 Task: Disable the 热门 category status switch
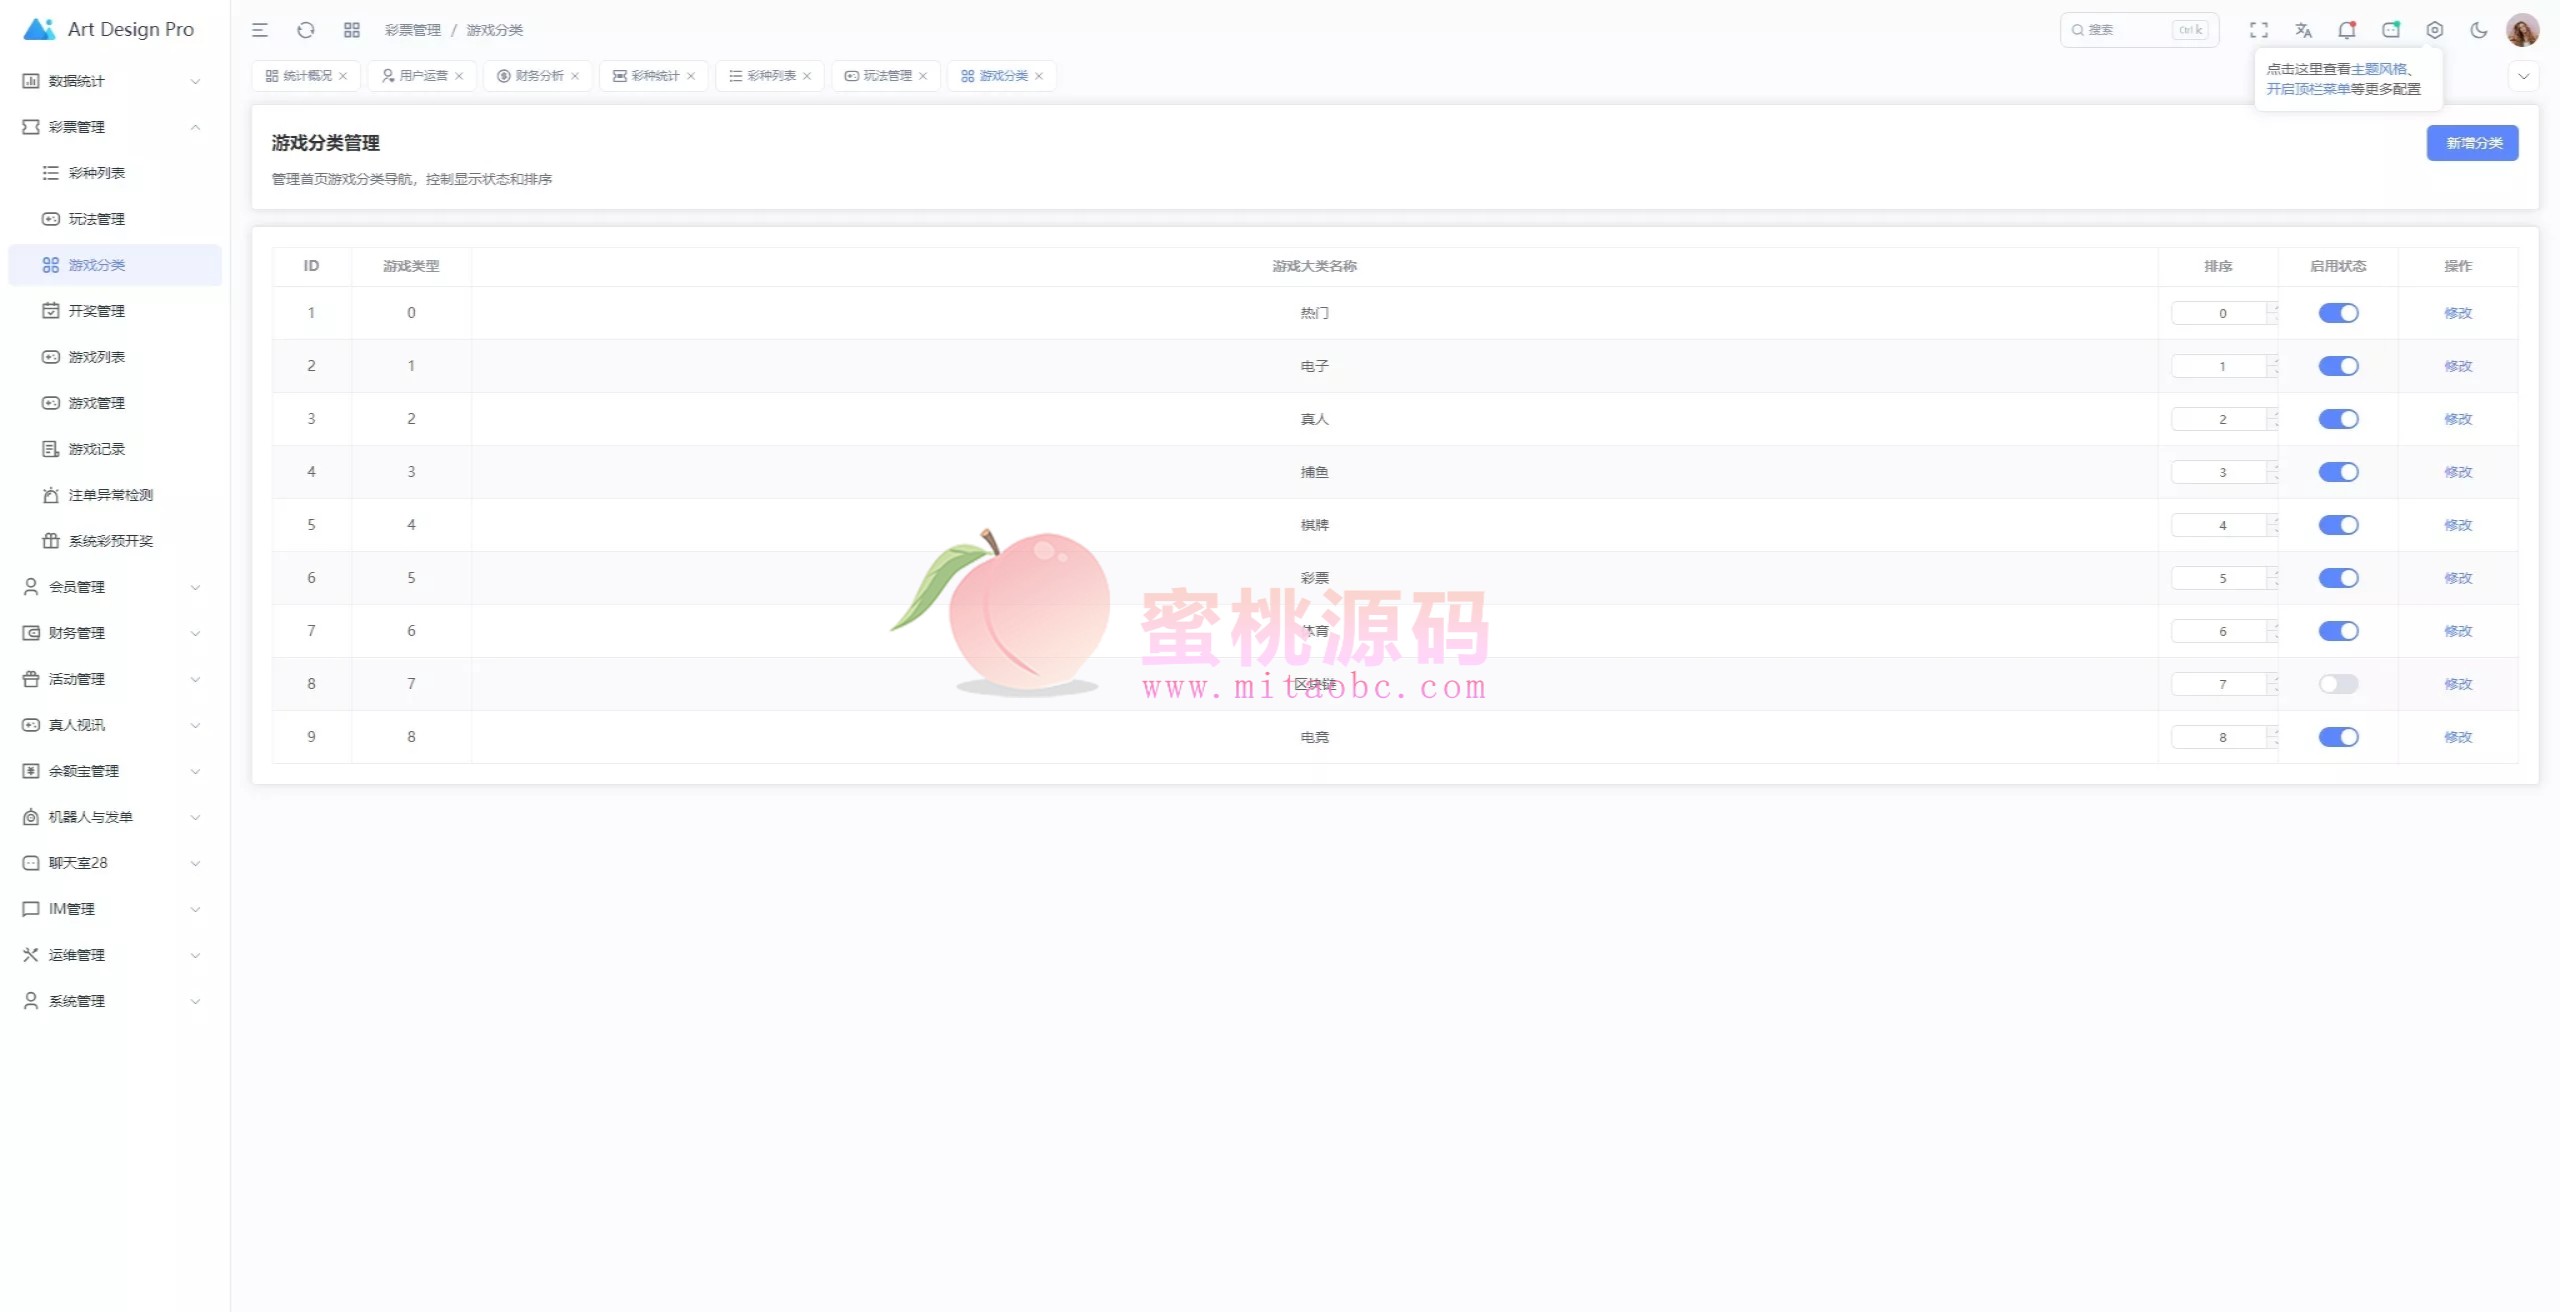[x=2338, y=313]
